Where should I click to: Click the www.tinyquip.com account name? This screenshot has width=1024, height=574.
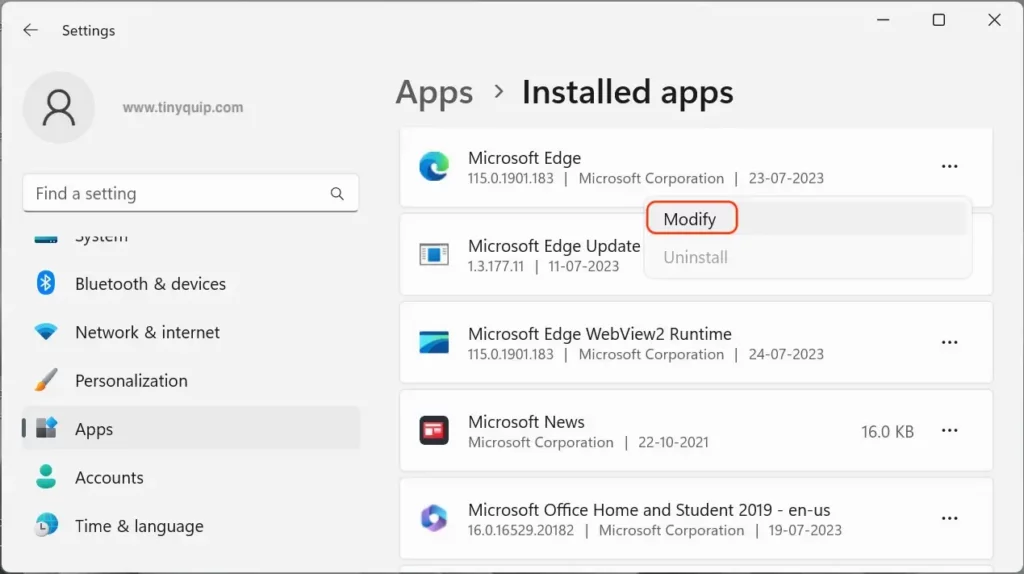pos(183,107)
